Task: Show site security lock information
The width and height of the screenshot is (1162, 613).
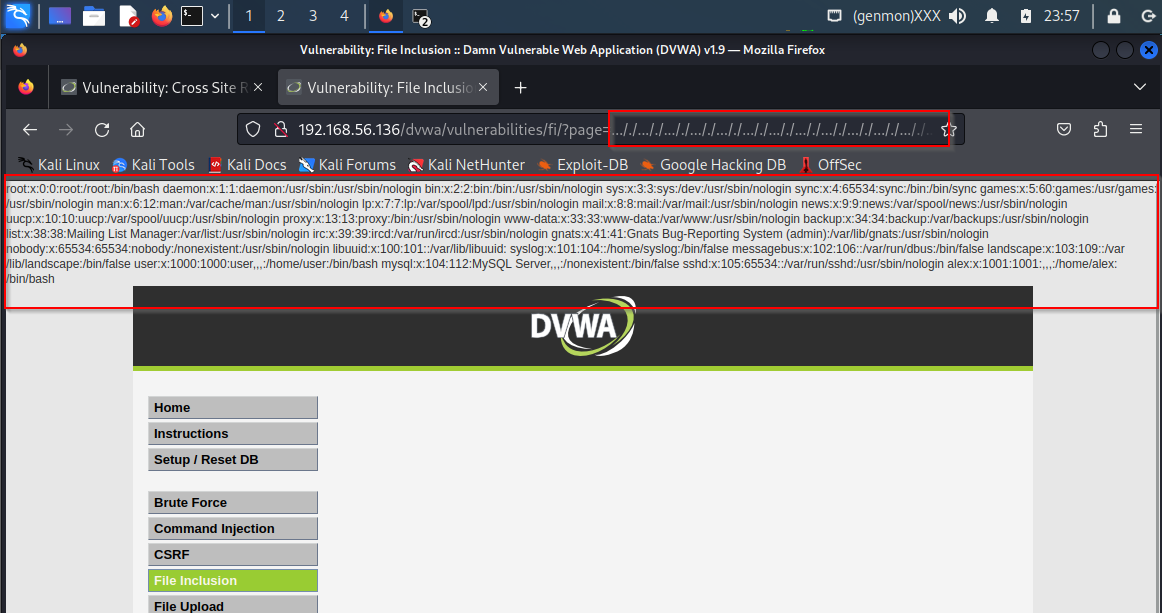Action: [281, 130]
